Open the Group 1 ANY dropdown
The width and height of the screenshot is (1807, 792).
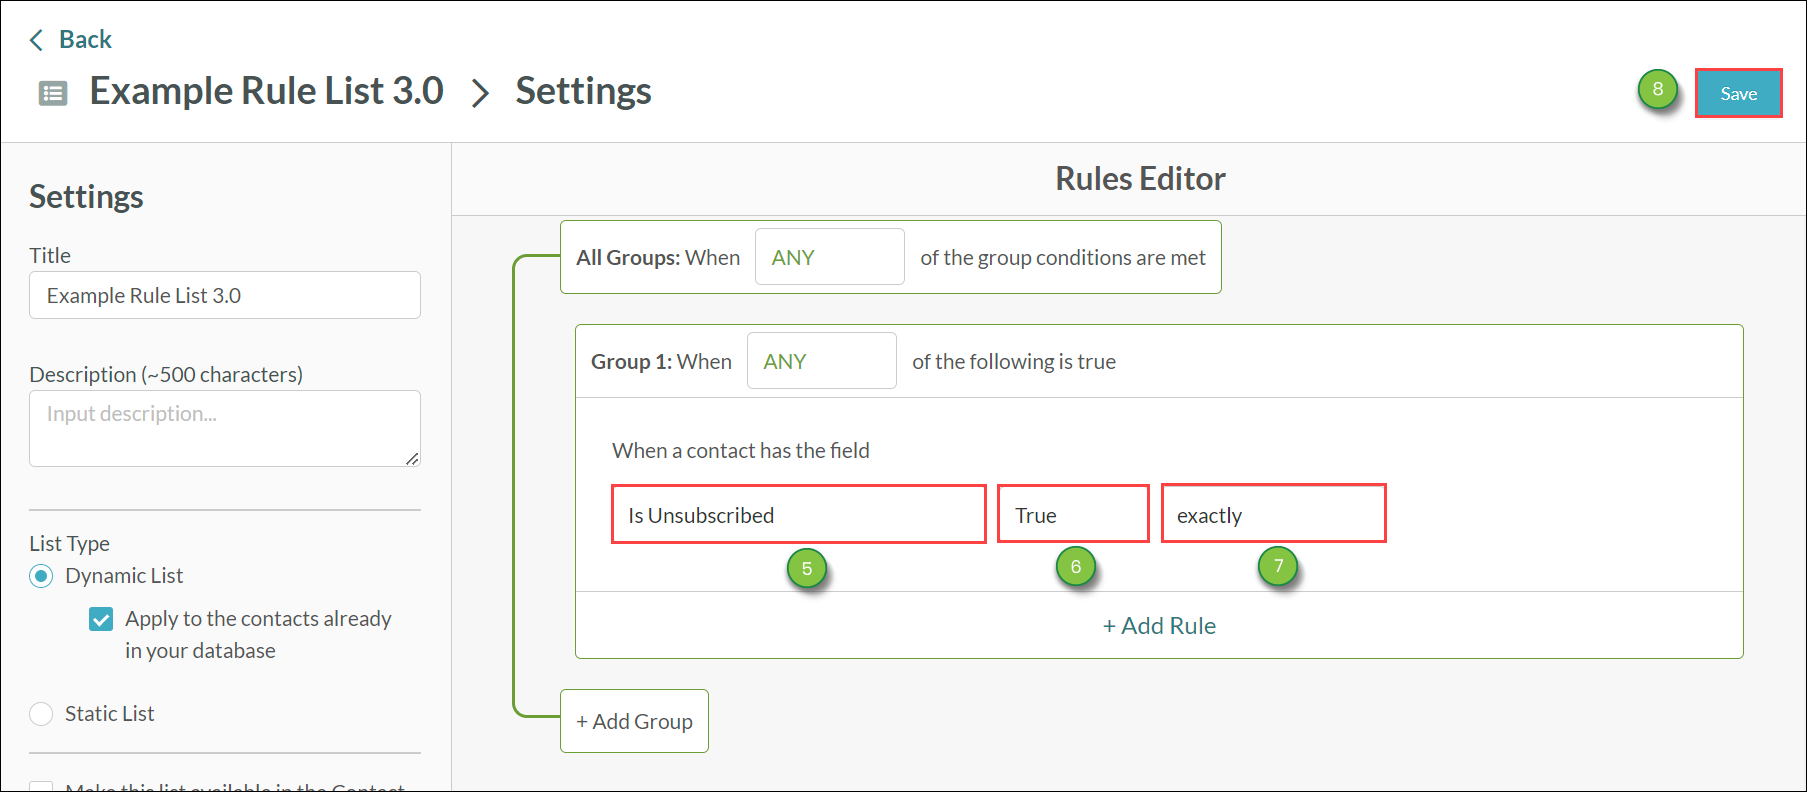(x=822, y=361)
